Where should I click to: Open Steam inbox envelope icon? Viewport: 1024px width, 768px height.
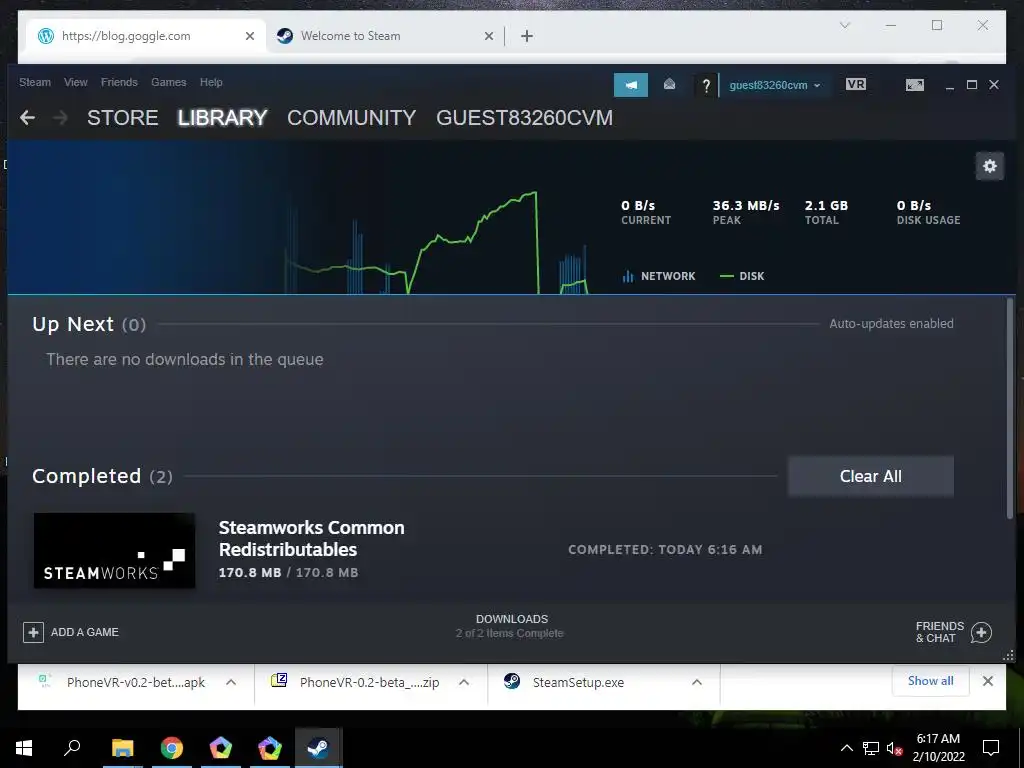[669, 84]
